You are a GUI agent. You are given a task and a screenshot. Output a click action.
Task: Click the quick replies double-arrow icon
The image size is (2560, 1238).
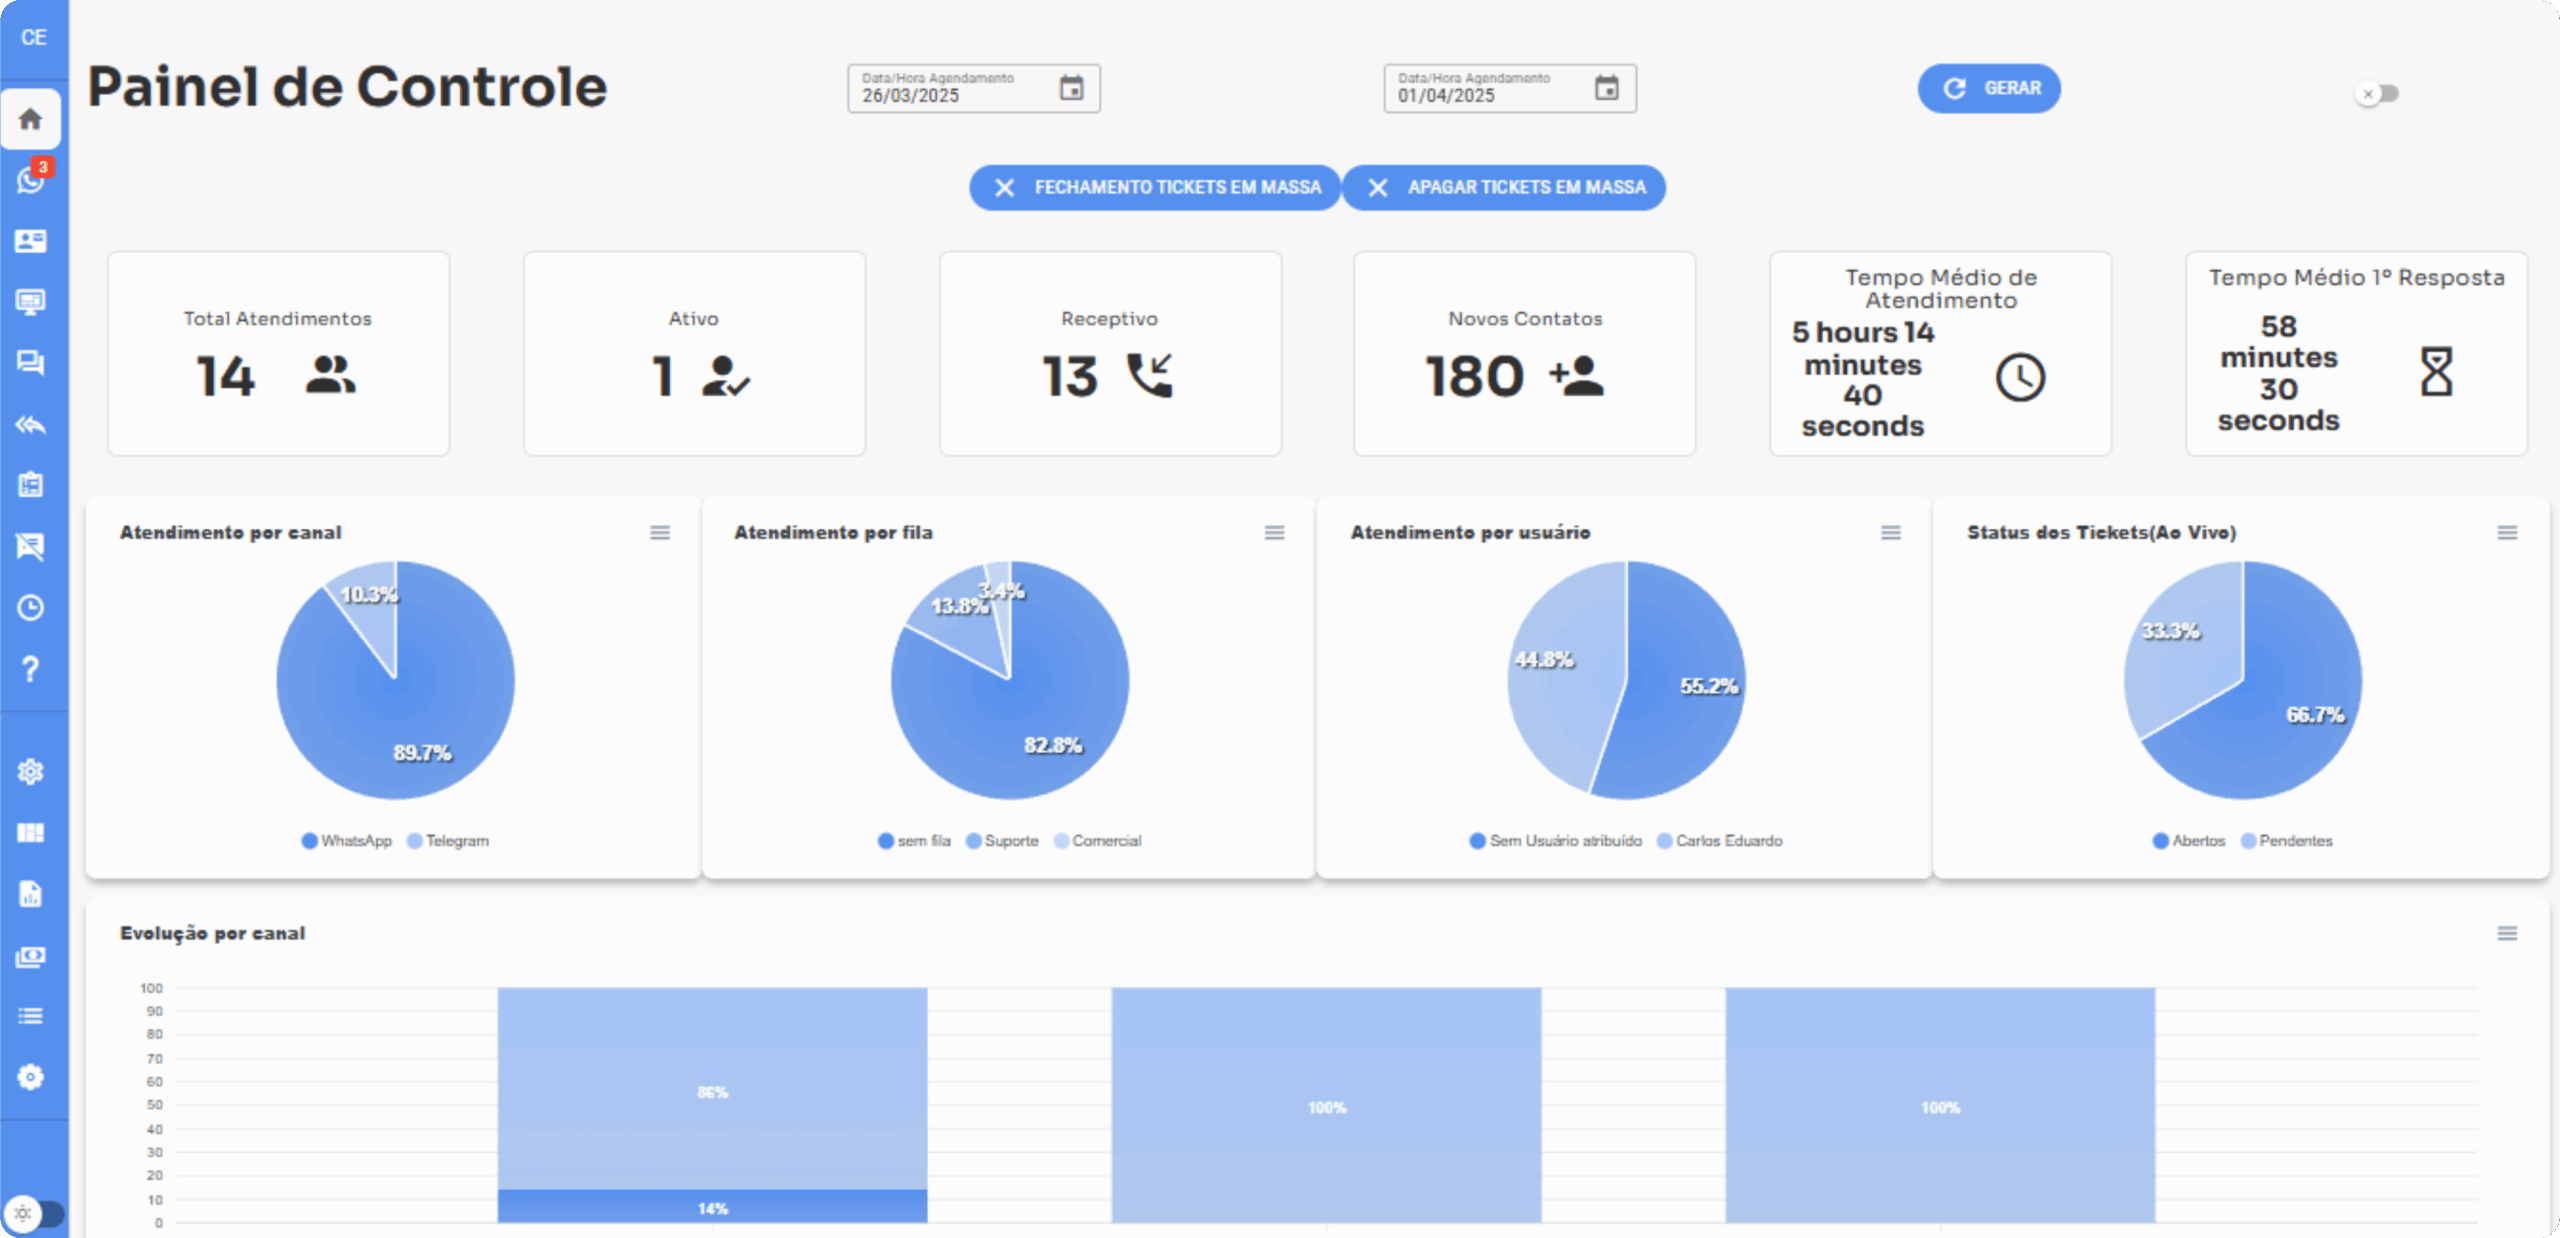coord(31,425)
